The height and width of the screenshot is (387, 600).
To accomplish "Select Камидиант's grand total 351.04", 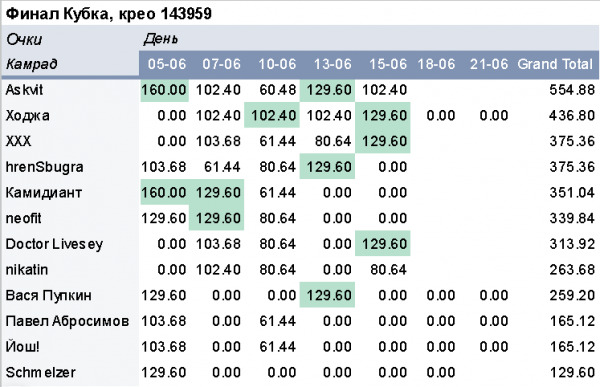I will pos(572,193).
